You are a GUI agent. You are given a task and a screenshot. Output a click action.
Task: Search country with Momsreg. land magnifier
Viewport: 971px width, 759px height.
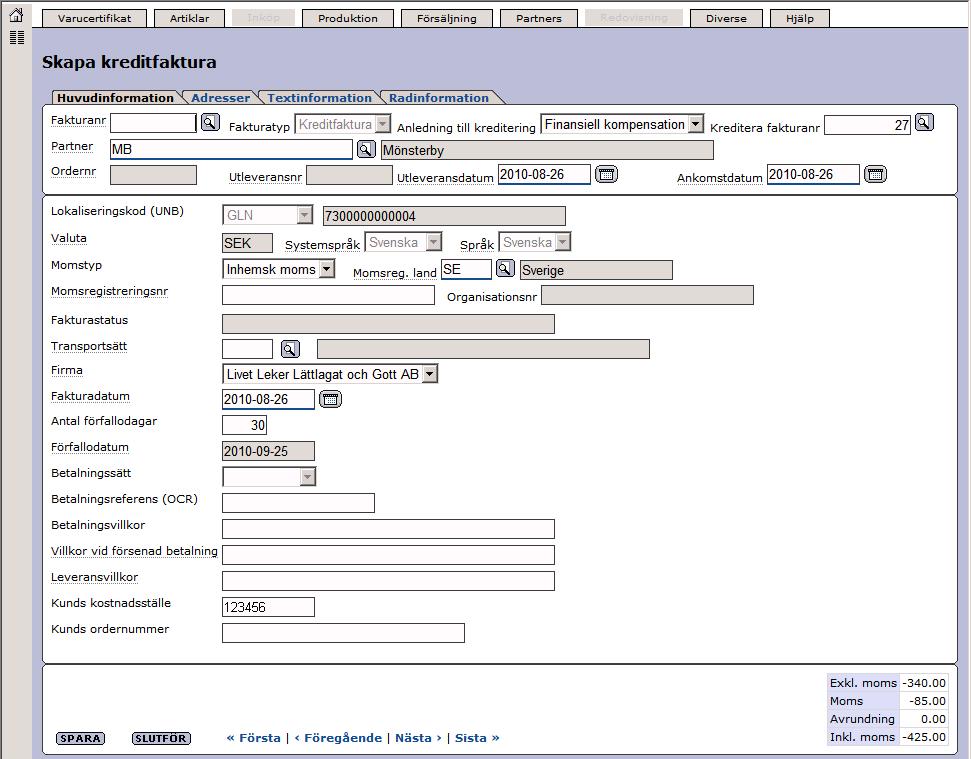pos(505,269)
